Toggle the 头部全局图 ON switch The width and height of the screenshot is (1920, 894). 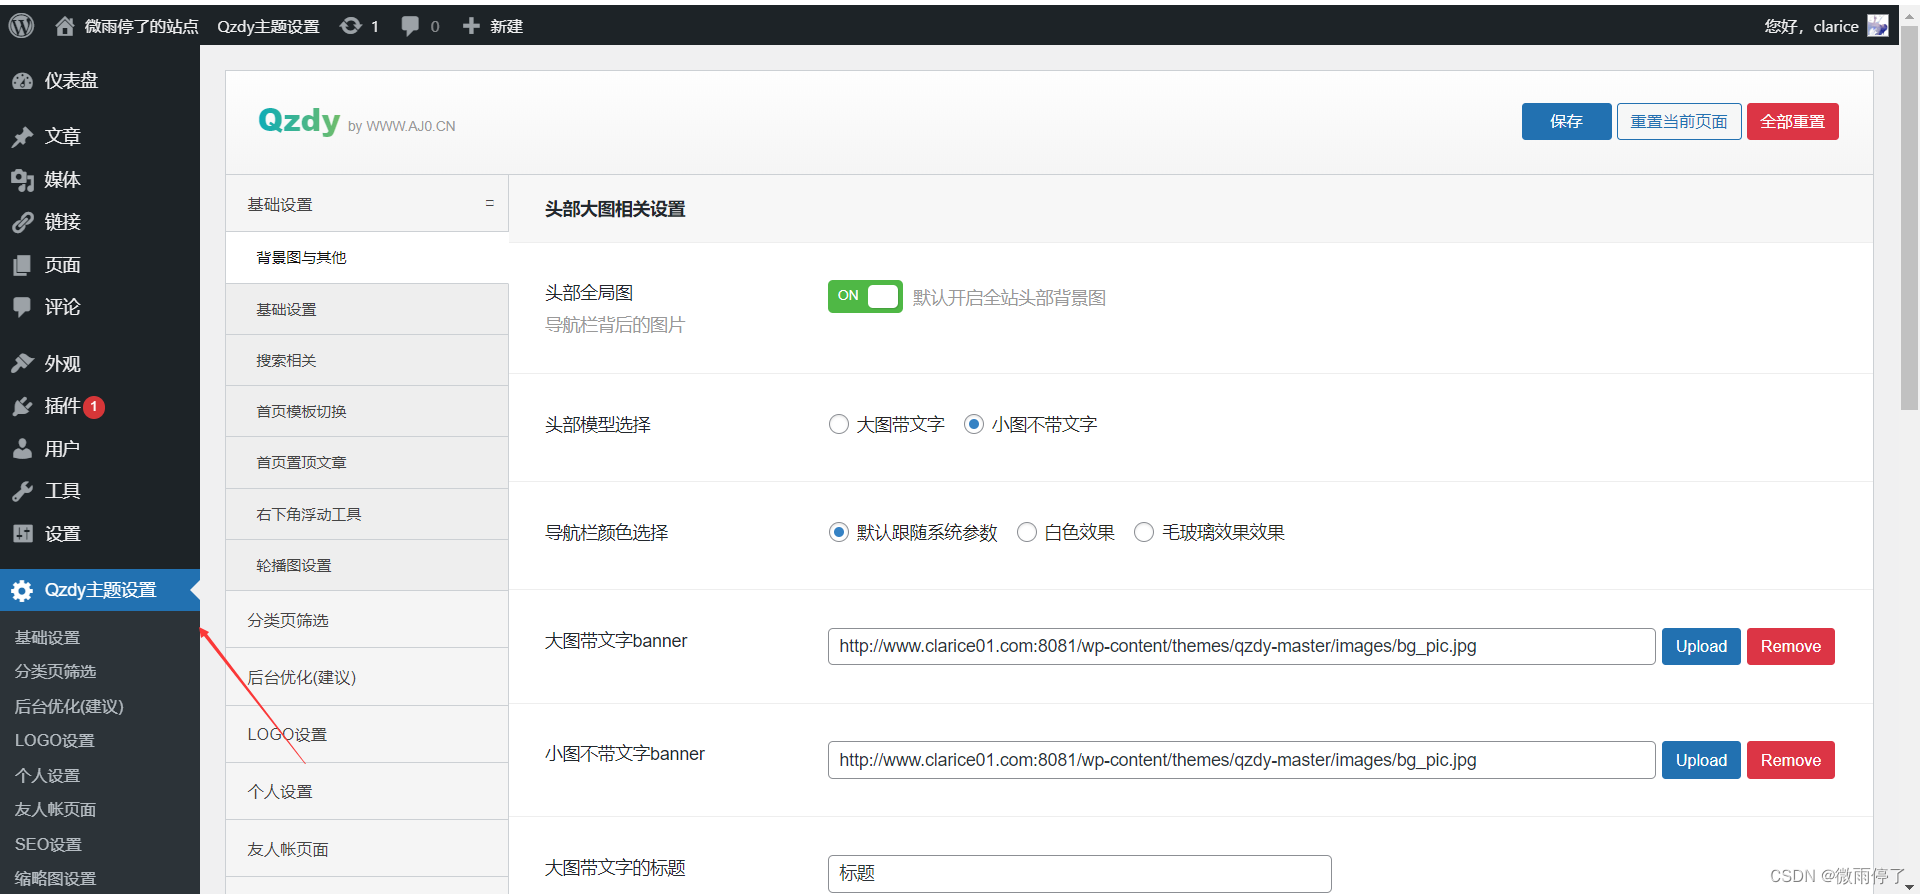click(x=865, y=296)
